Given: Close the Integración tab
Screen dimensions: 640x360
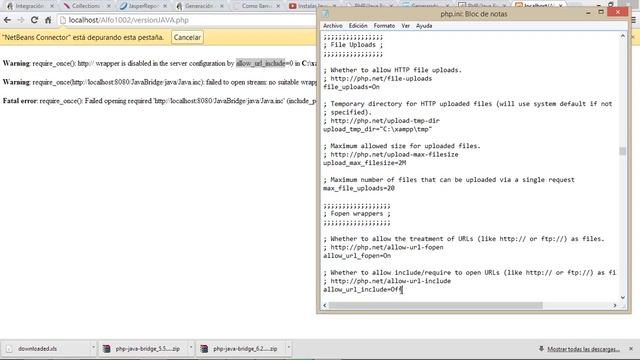Looking at the screenshot, I should [52, 6].
